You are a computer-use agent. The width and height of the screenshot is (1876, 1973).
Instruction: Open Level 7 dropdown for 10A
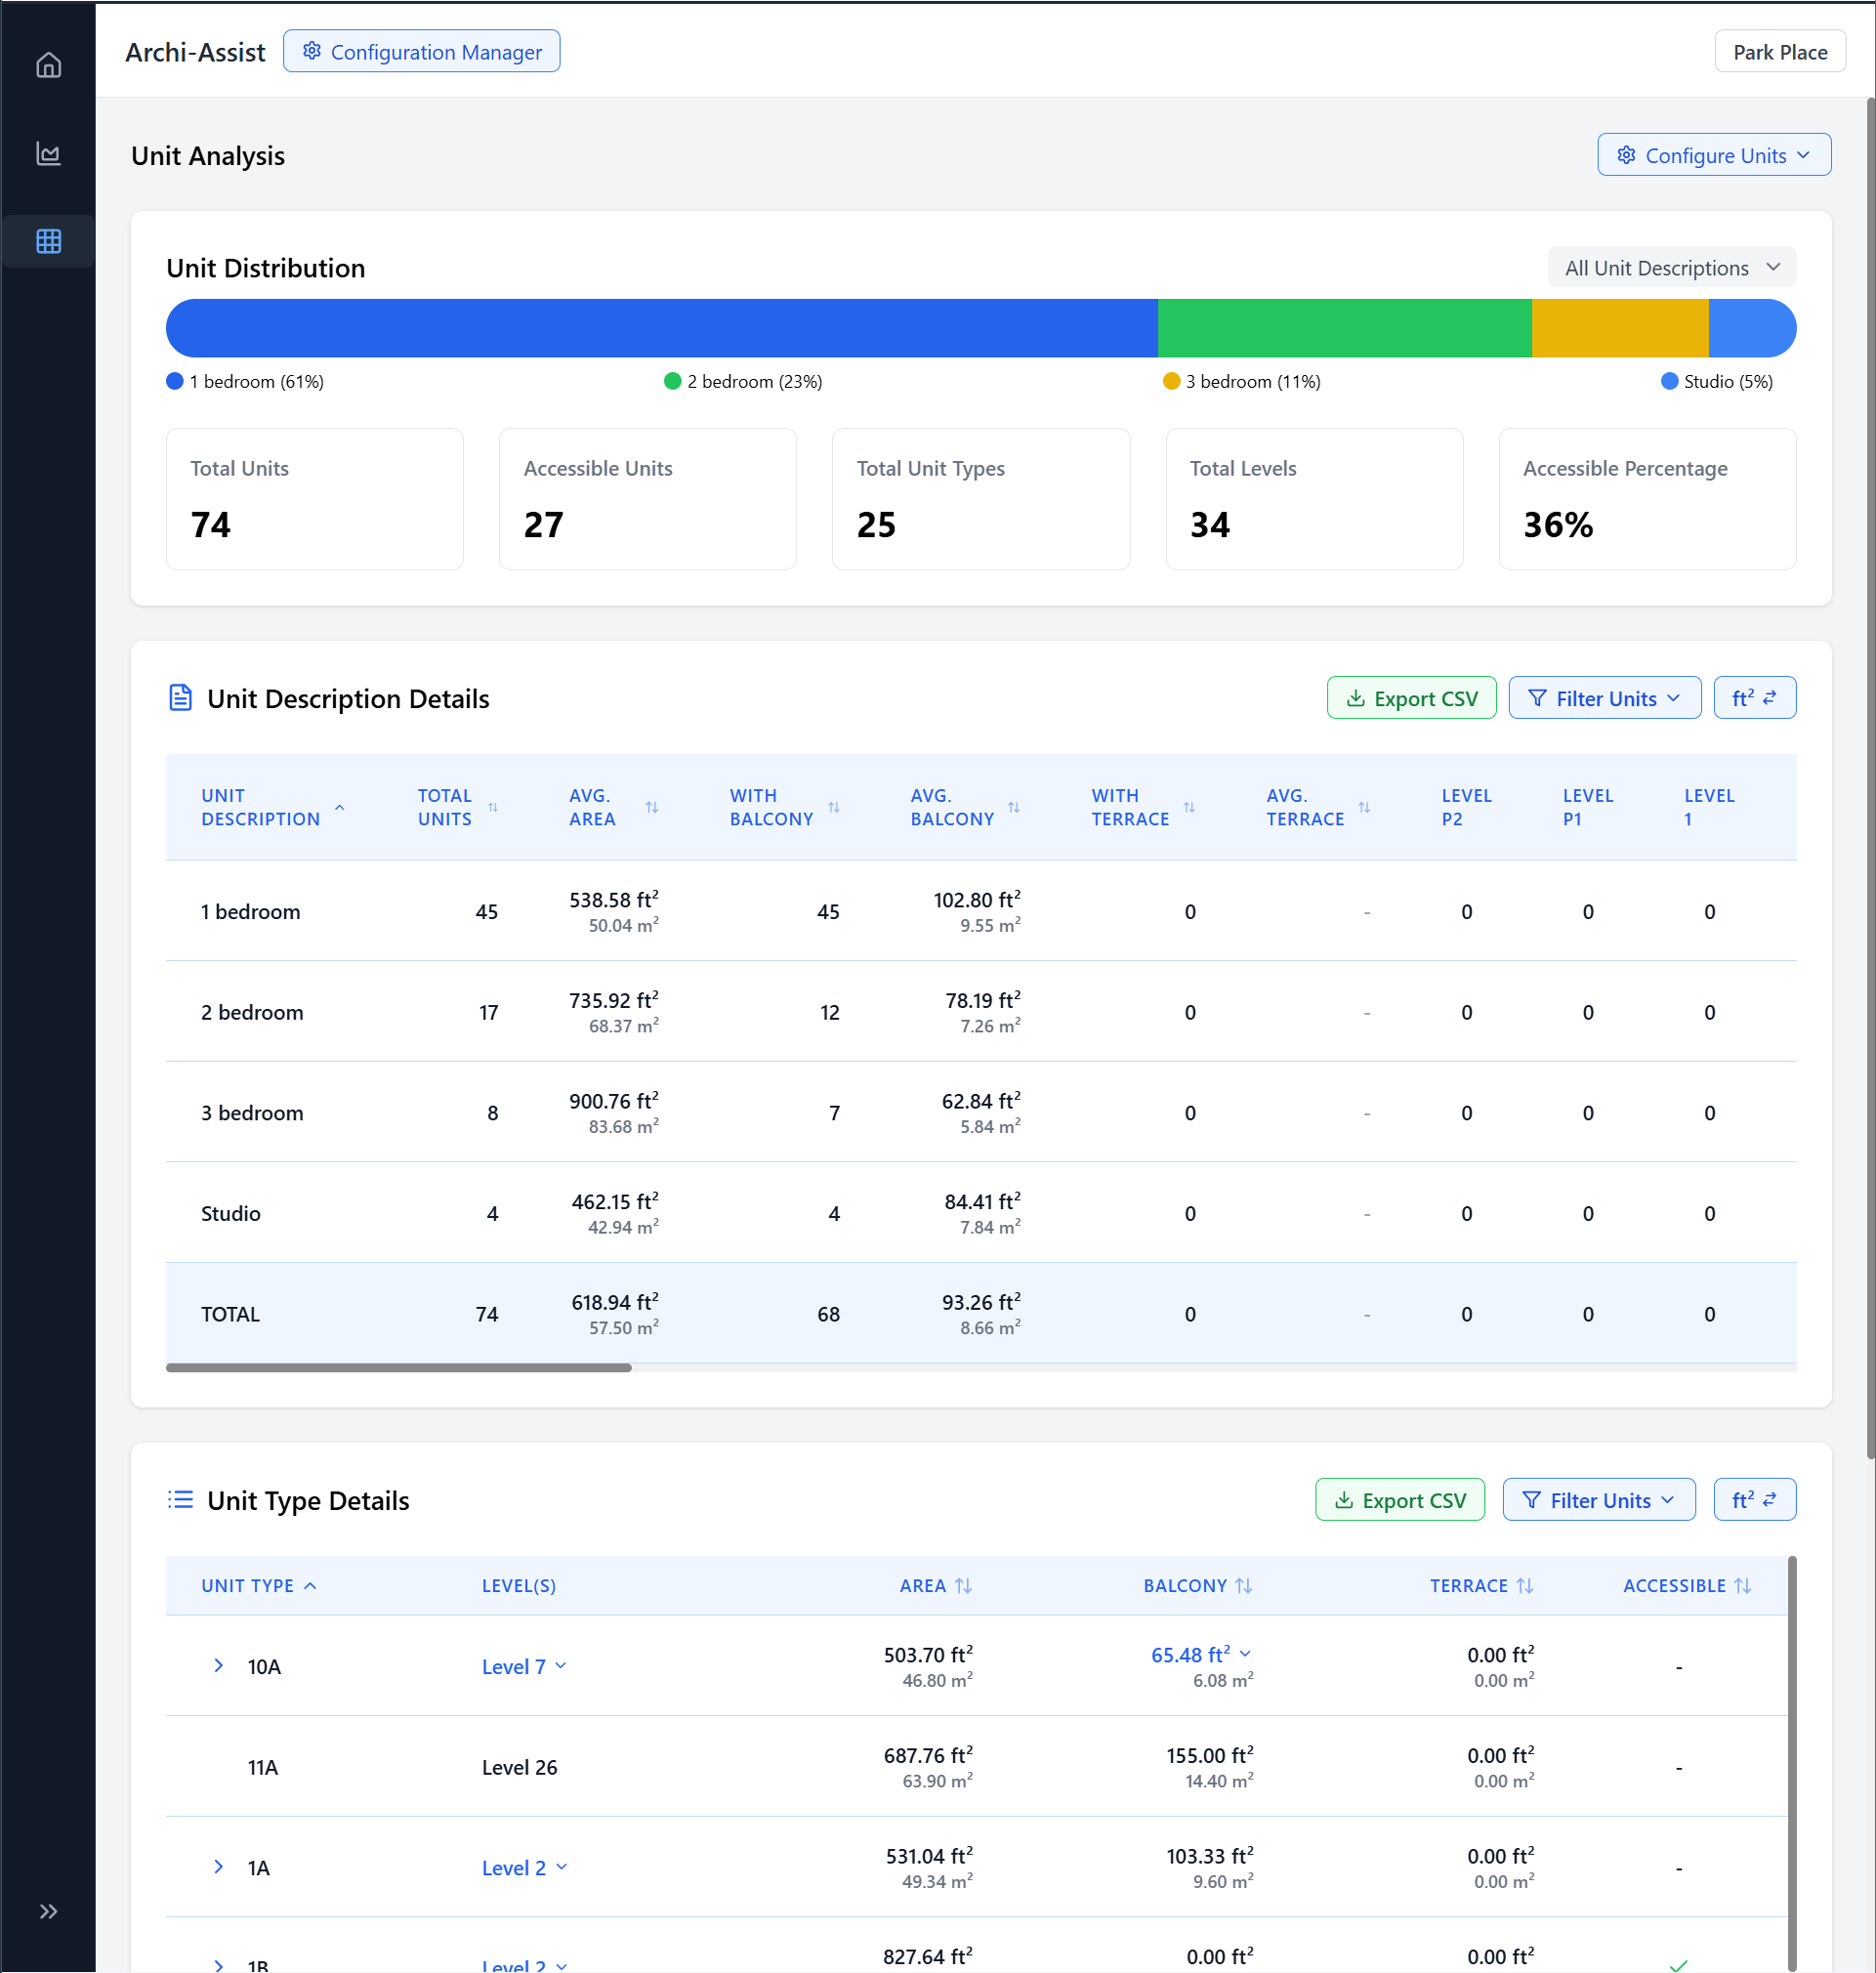pyautogui.click(x=524, y=1666)
